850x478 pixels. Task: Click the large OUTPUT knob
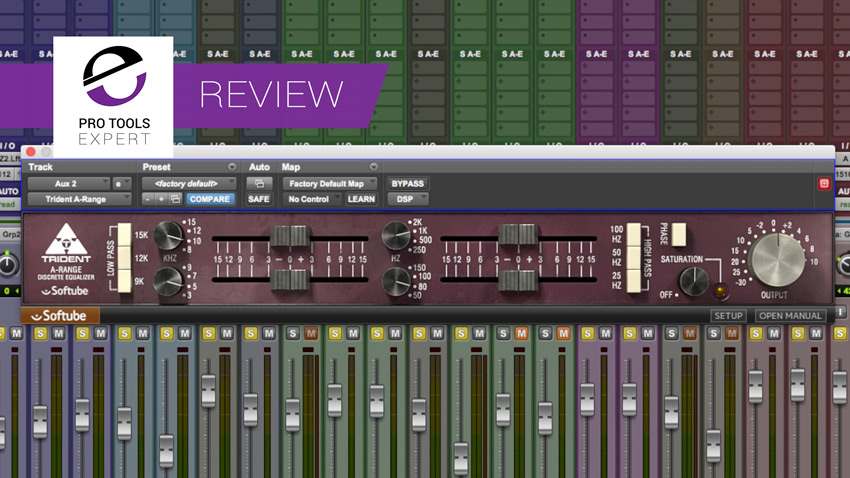(777, 260)
